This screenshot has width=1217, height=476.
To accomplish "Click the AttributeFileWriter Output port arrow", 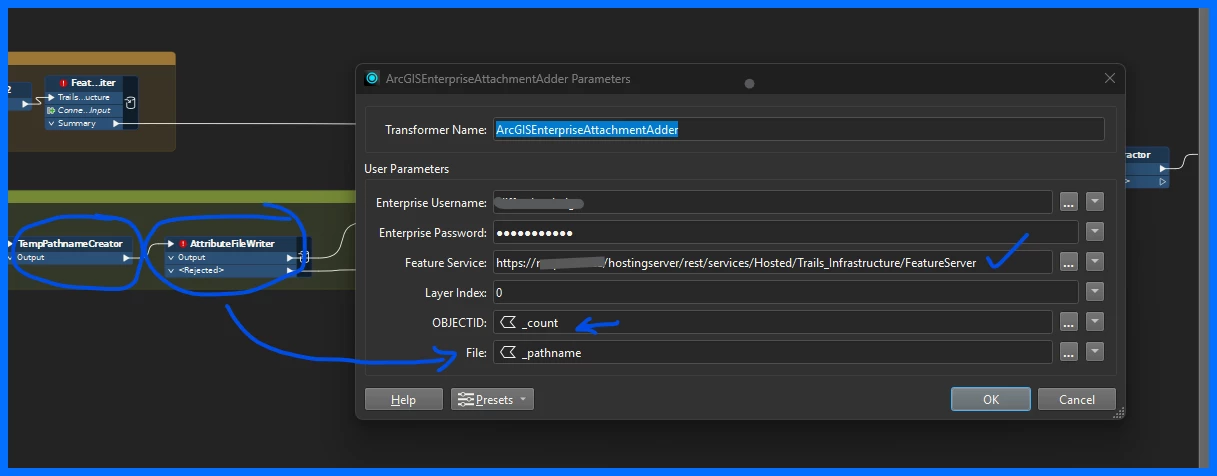I will tap(291, 257).
